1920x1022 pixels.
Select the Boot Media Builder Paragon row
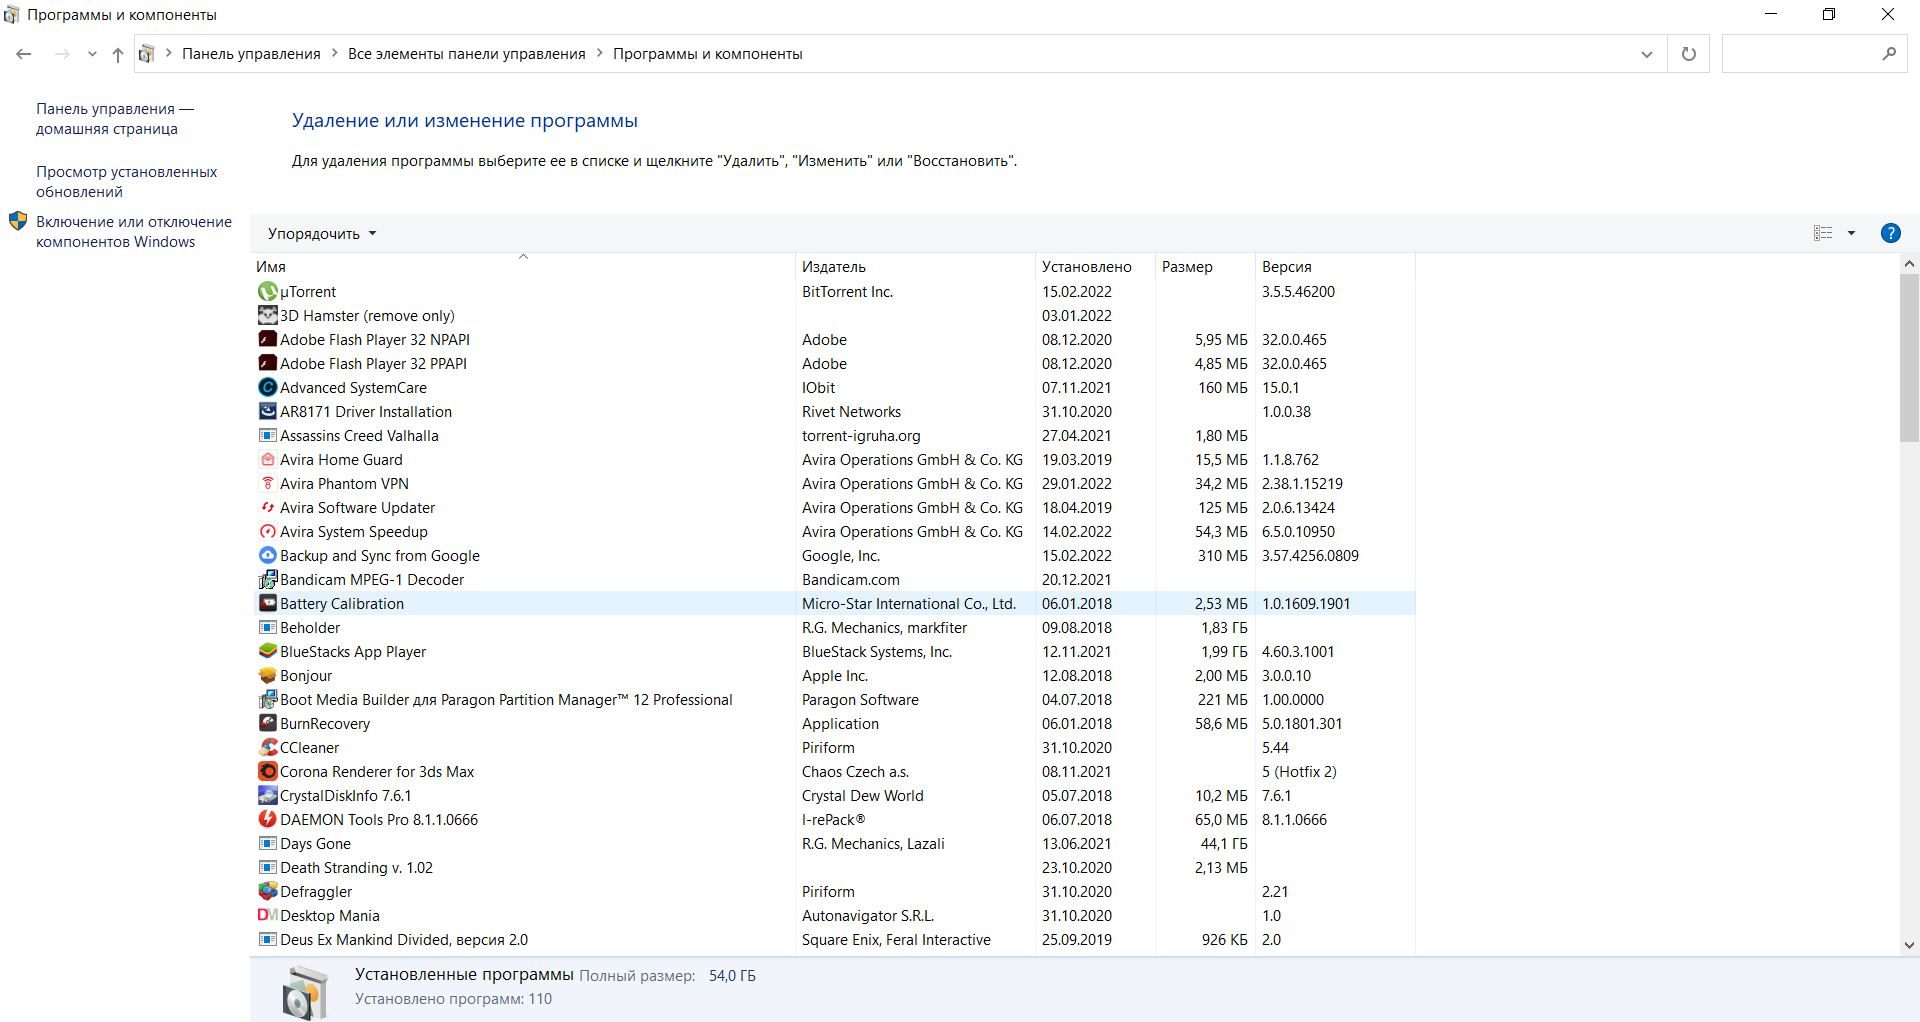[833, 699]
